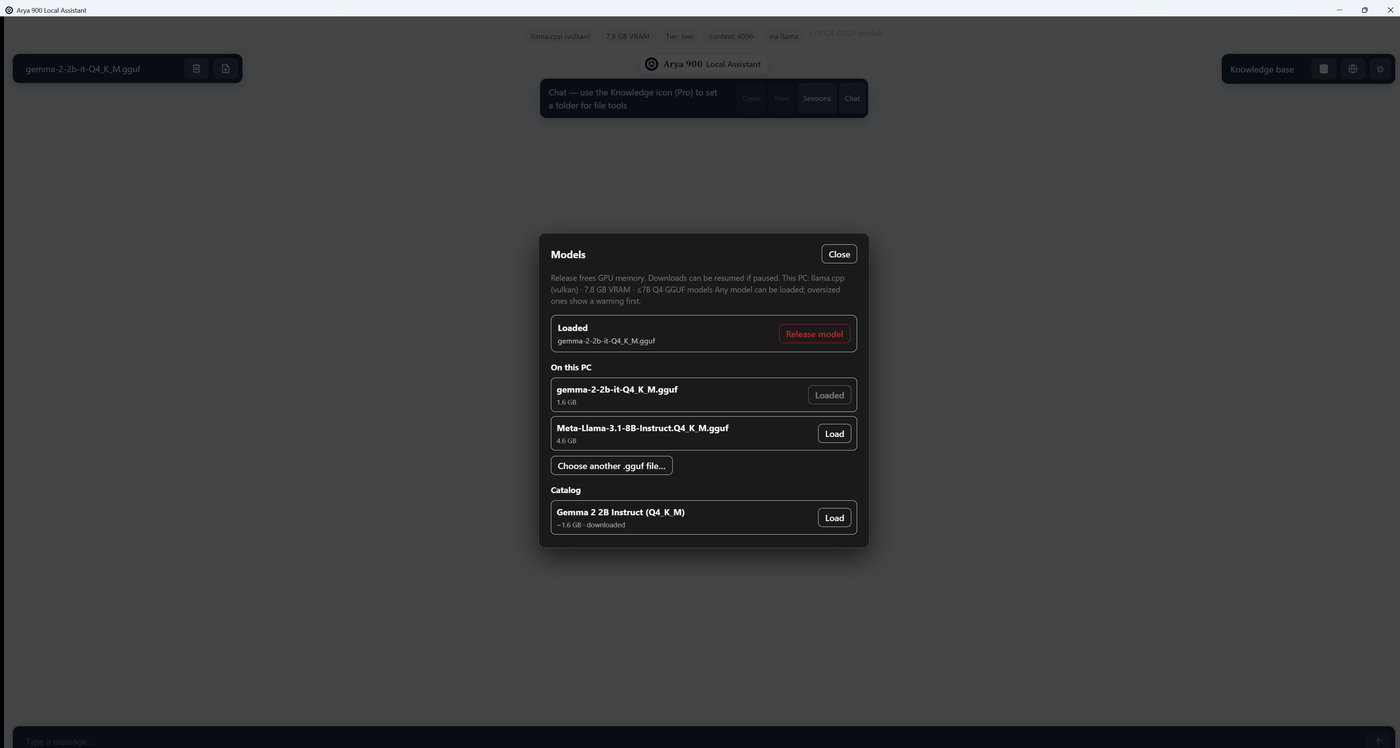Focus the Type a message input field
Viewport: 1400px width, 748px height.
click(x=690, y=741)
